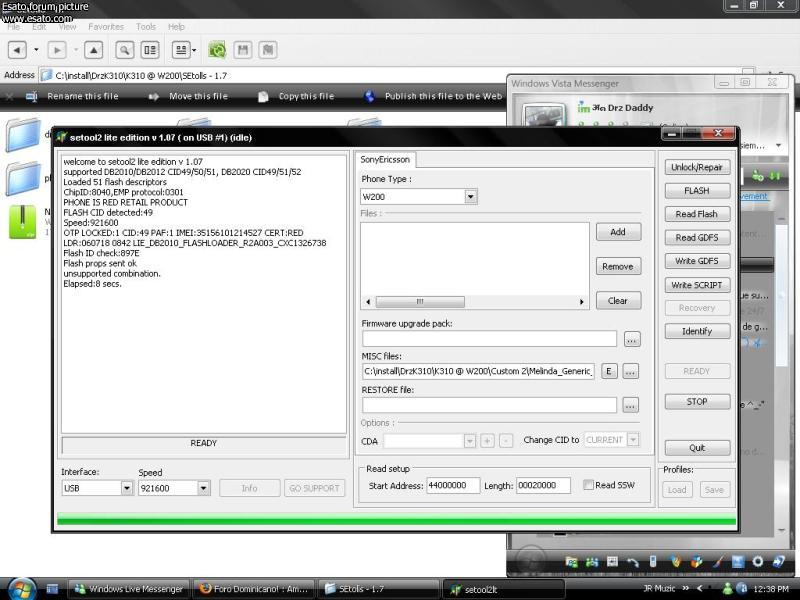800x600 pixels.
Task: Browse for MISC files with ellipsis button
Action: (x=630, y=372)
